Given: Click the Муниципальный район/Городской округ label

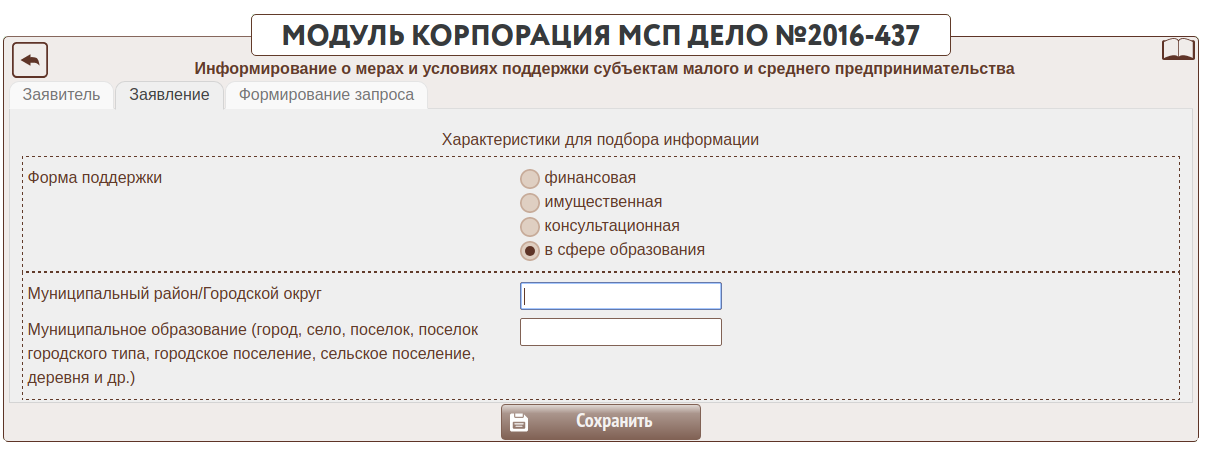Looking at the screenshot, I should click(175, 294).
